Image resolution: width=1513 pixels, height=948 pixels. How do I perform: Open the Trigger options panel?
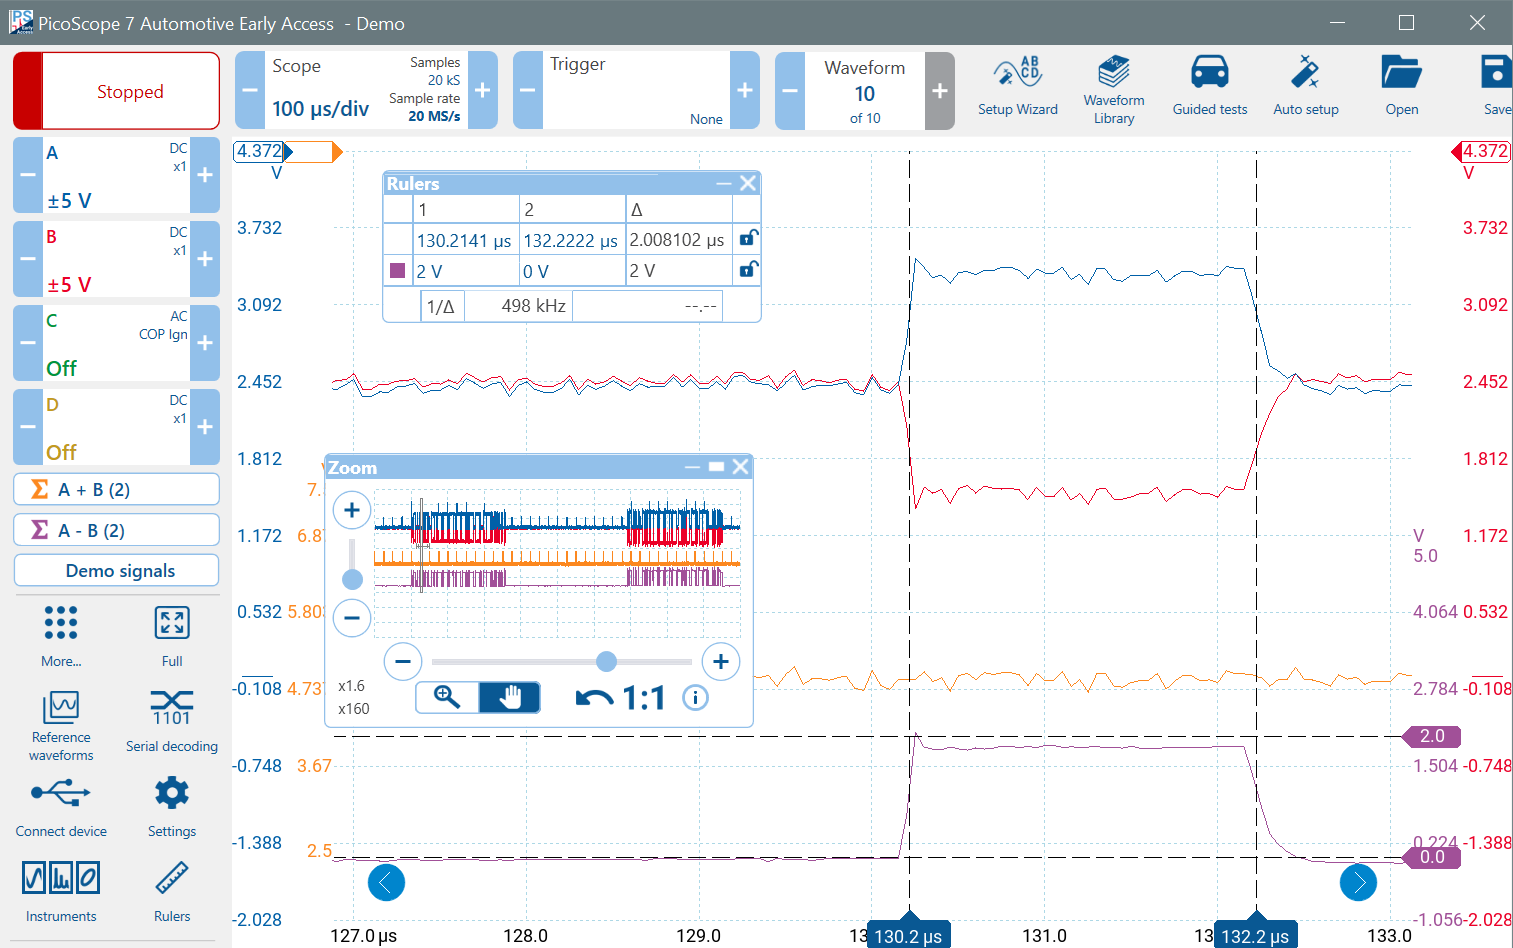pos(636,90)
